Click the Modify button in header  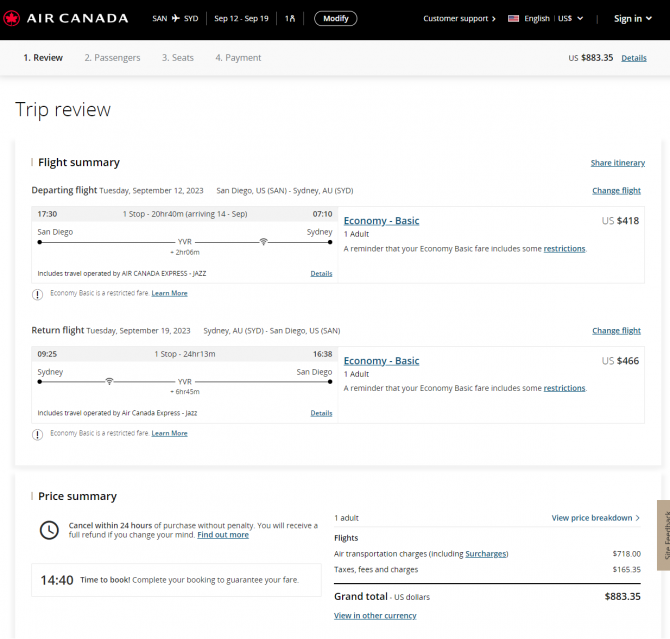coord(335,18)
